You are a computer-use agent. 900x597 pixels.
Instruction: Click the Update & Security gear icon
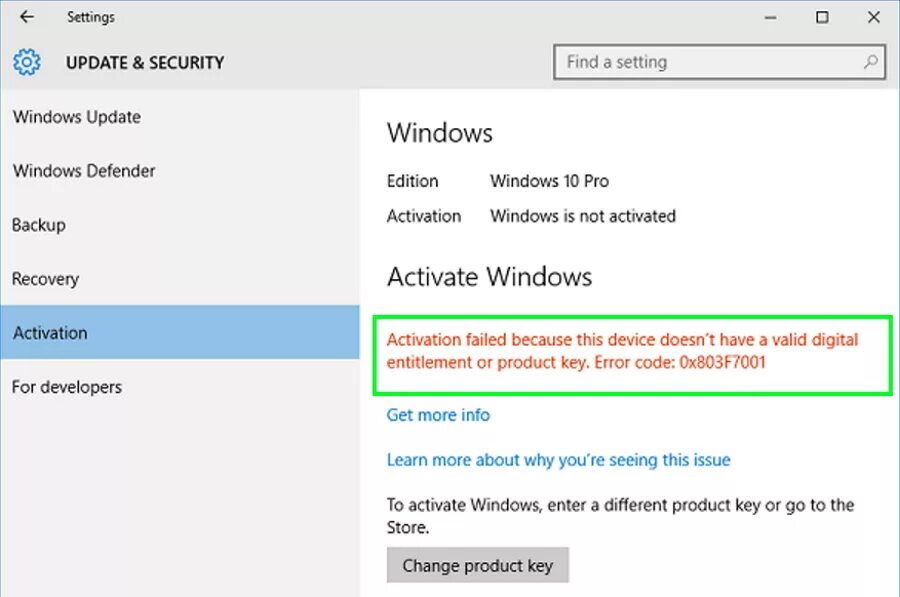[27, 63]
